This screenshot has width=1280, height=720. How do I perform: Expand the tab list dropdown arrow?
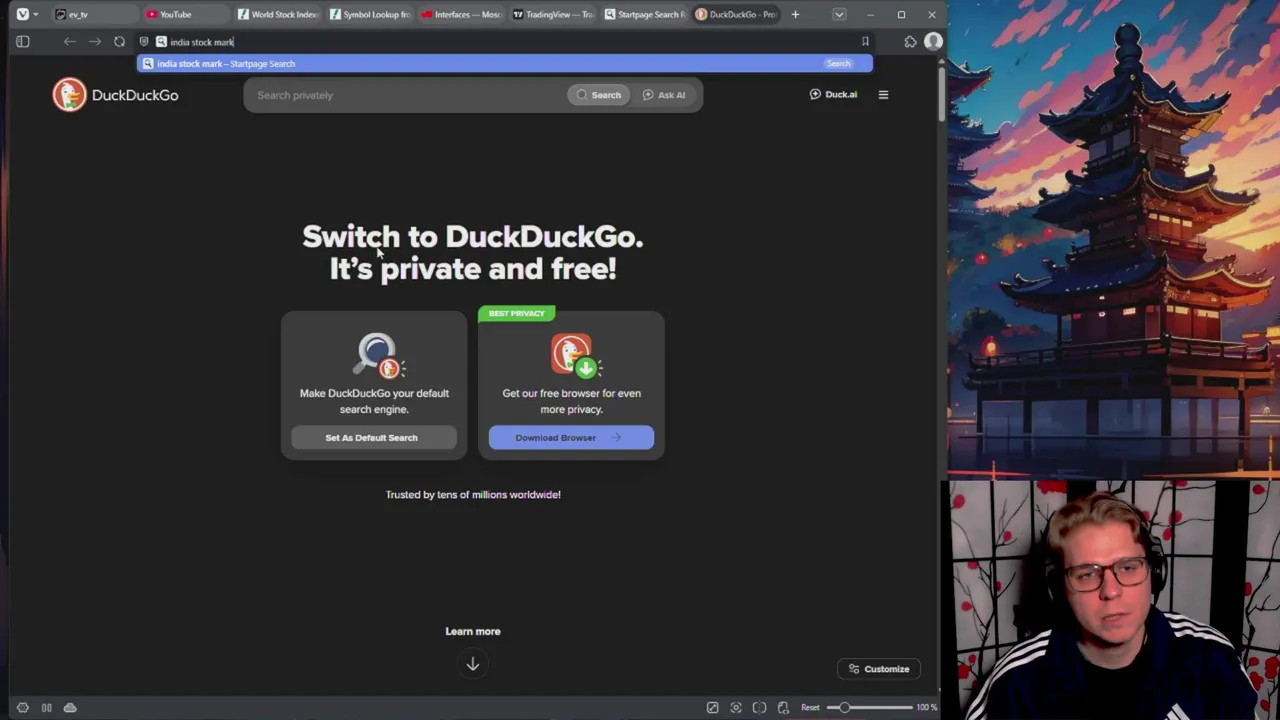click(x=839, y=14)
